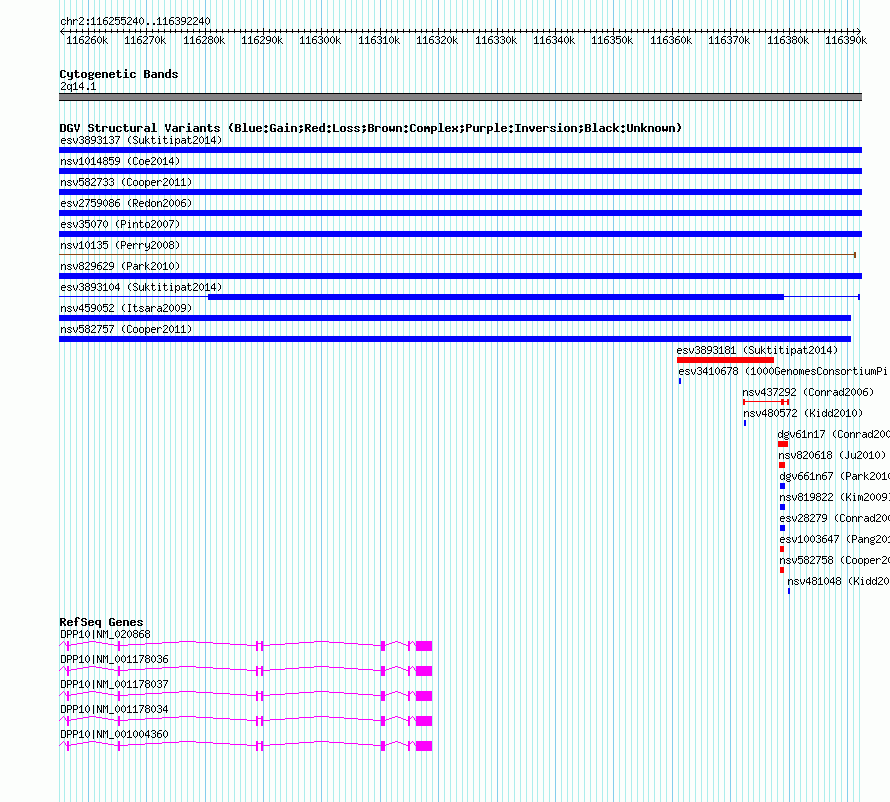Click the esv1003647 variant label
Screen dimensions: 890x802
[834, 539]
